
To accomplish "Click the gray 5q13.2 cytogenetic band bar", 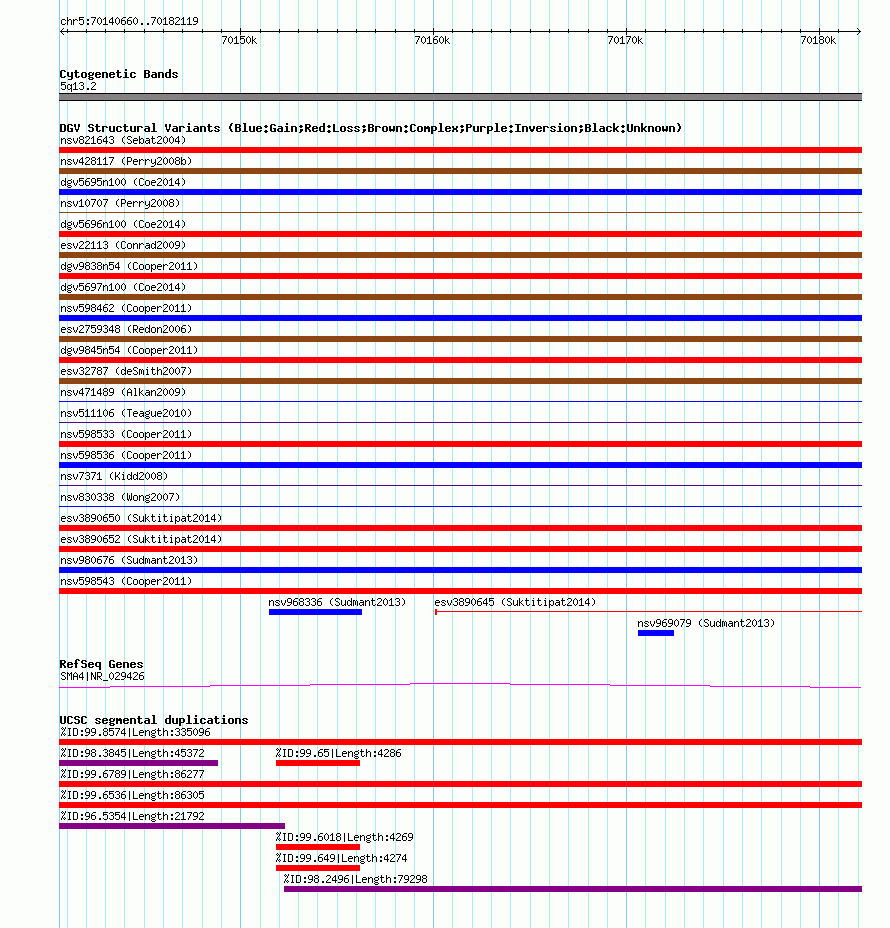I will [460, 97].
